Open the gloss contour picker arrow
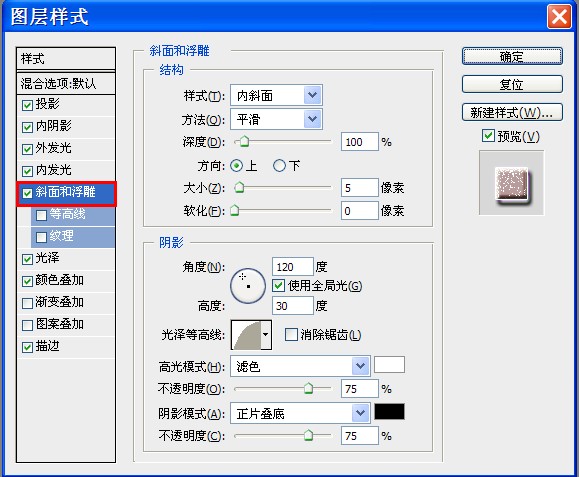579x477 pixels. tap(266, 335)
